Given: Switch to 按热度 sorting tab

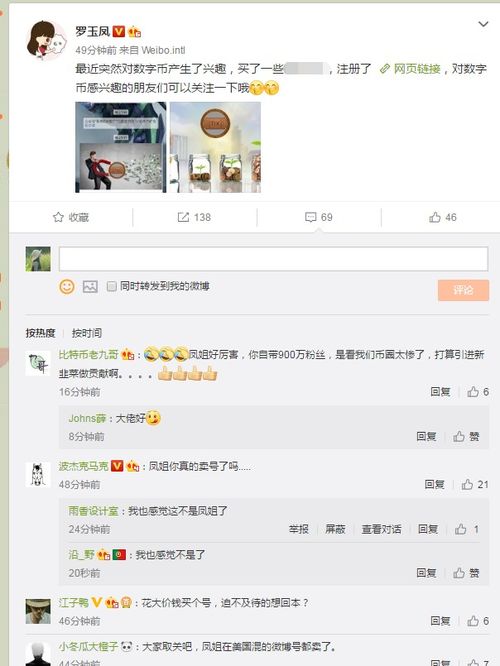Looking at the screenshot, I should (x=40, y=333).
